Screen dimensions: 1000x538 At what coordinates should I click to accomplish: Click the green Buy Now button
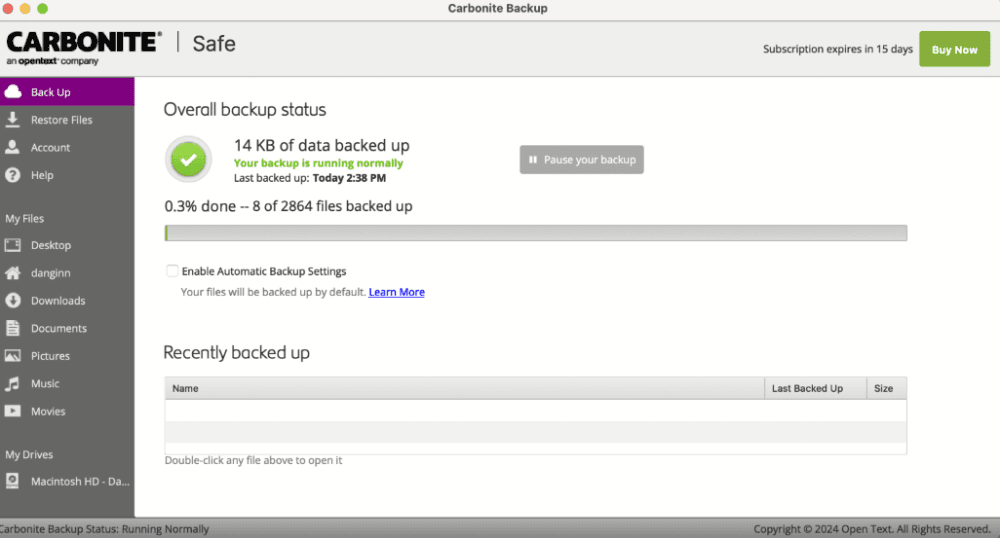[954, 49]
